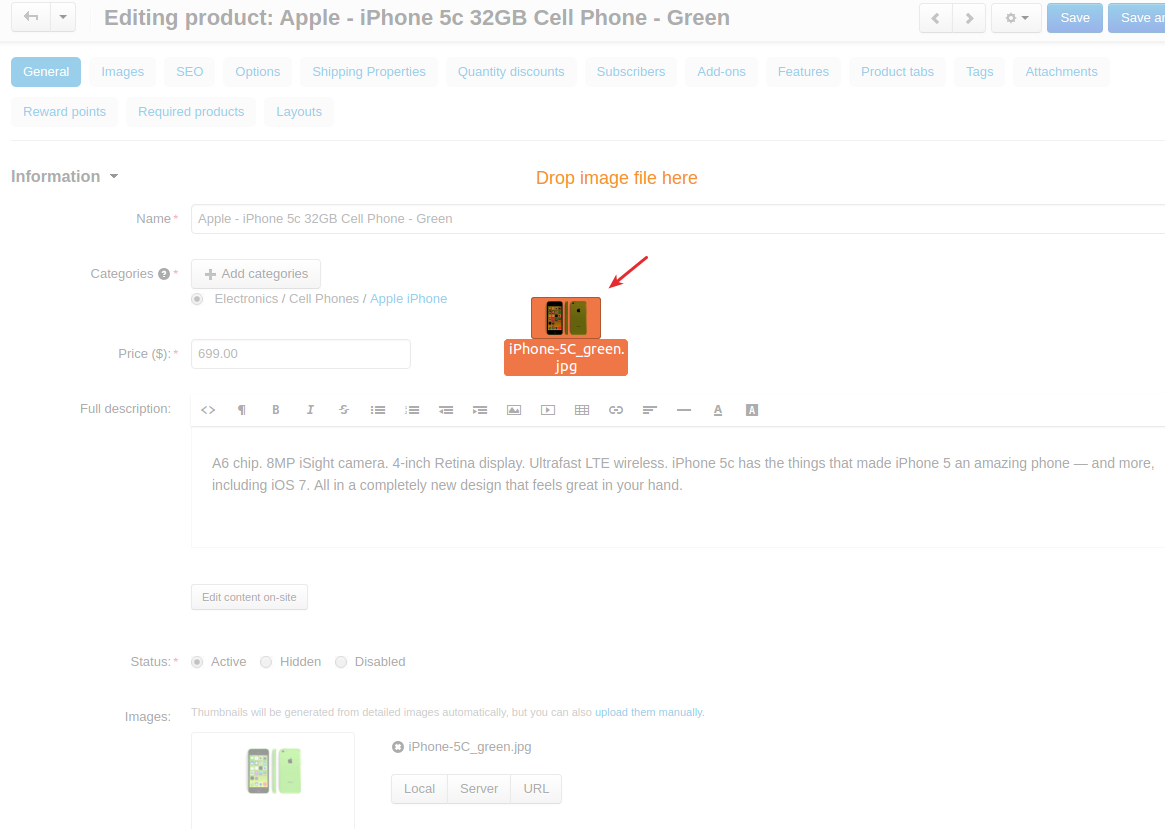This screenshot has height=829, width=1165.
Task: Choose text color in editor toolbar
Action: (718, 410)
